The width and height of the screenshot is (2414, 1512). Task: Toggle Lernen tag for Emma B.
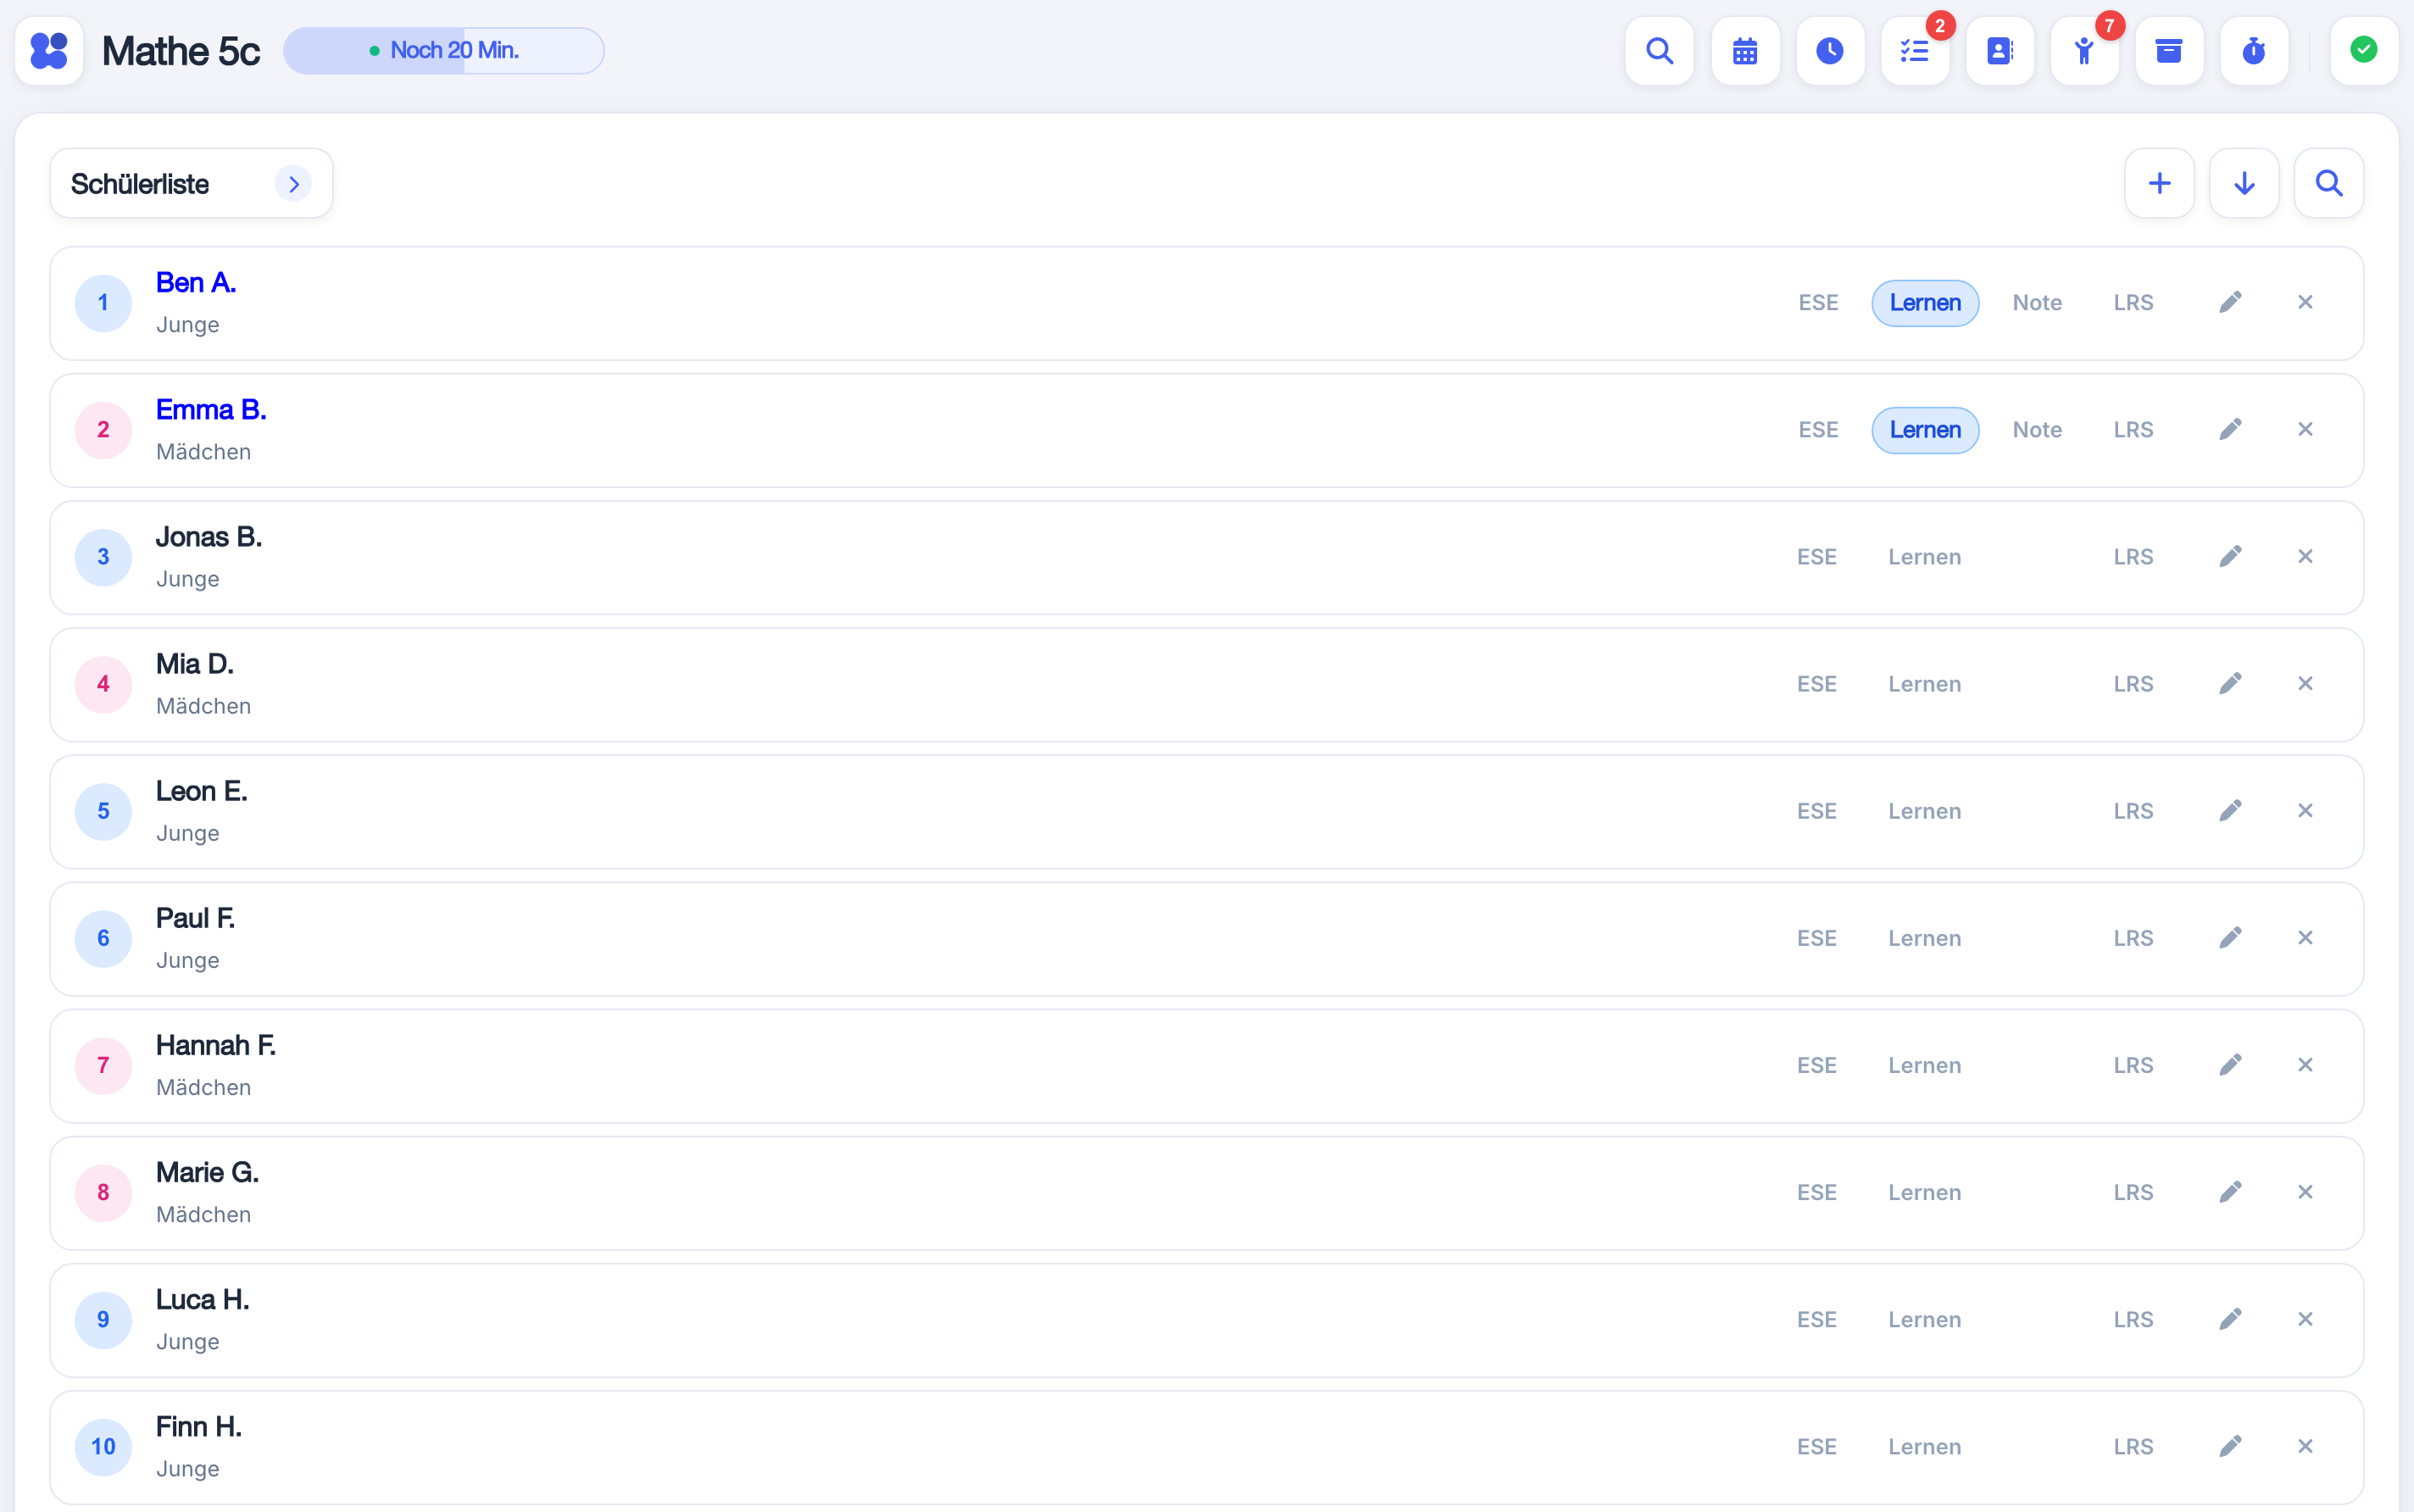click(1925, 430)
